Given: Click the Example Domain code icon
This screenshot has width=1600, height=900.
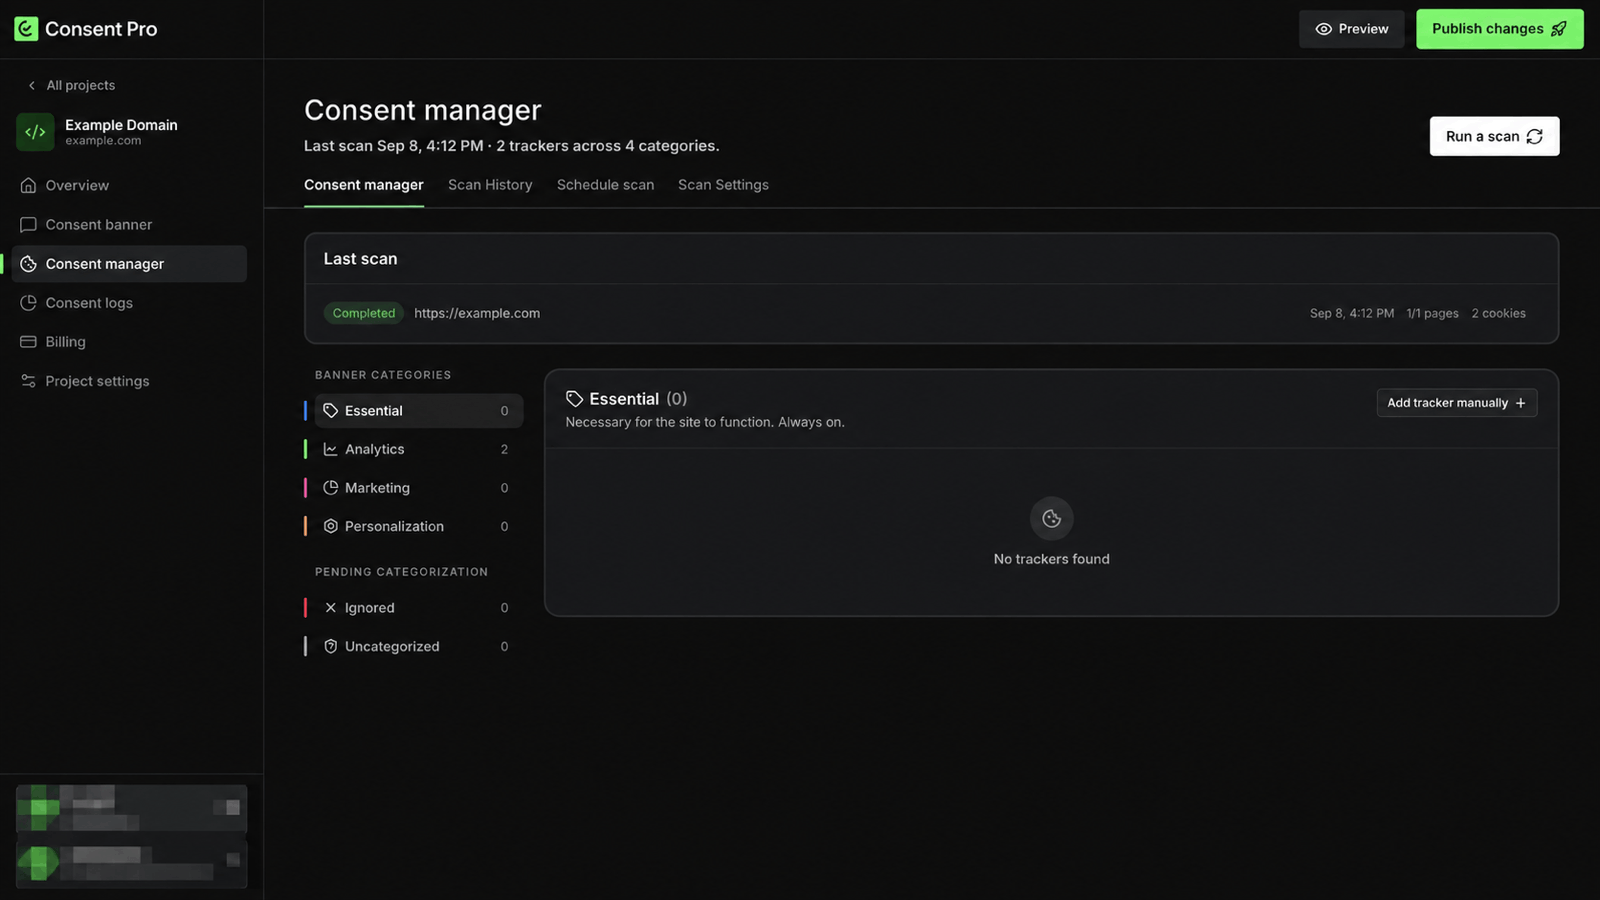Looking at the screenshot, I should click(x=35, y=132).
